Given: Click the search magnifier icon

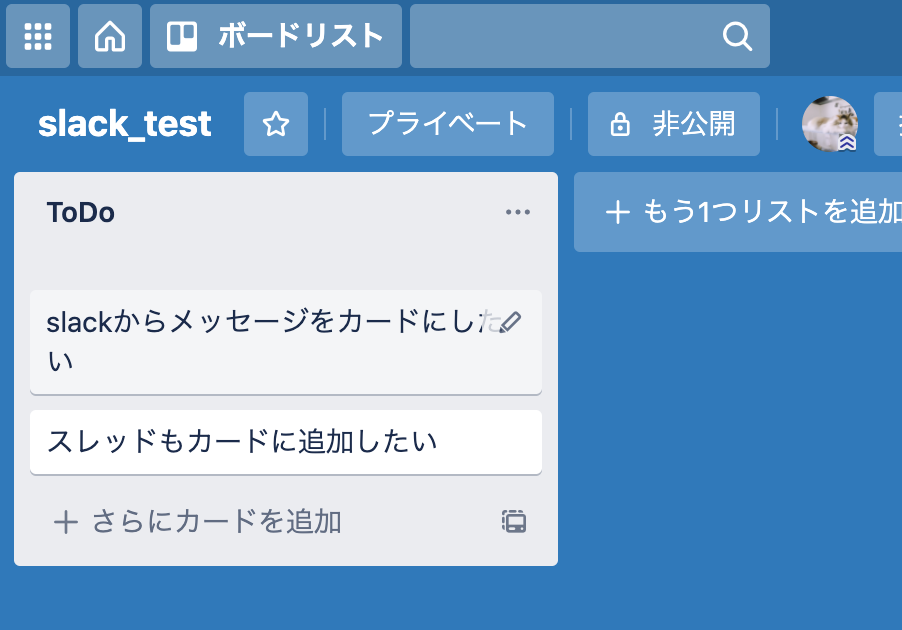Looking at the screenshot, I should point(737,36).
